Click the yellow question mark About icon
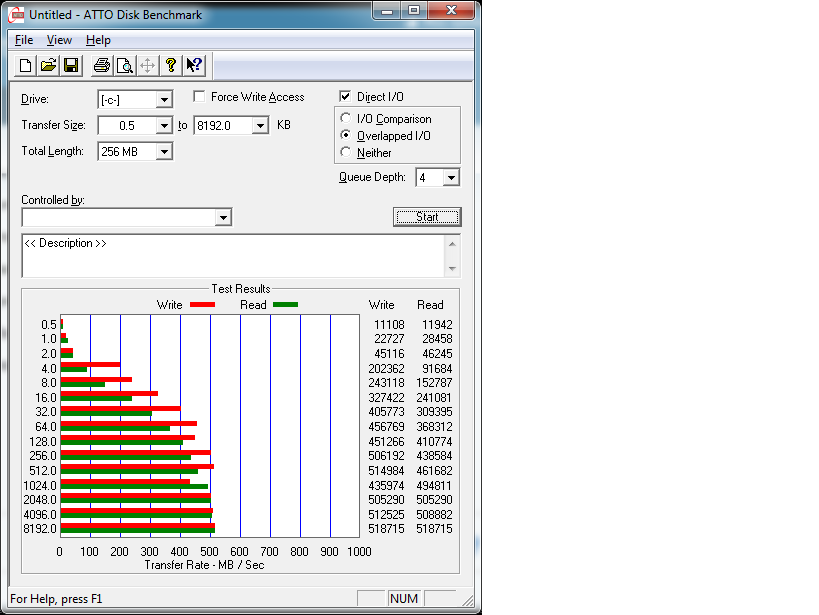 [171, 65]
